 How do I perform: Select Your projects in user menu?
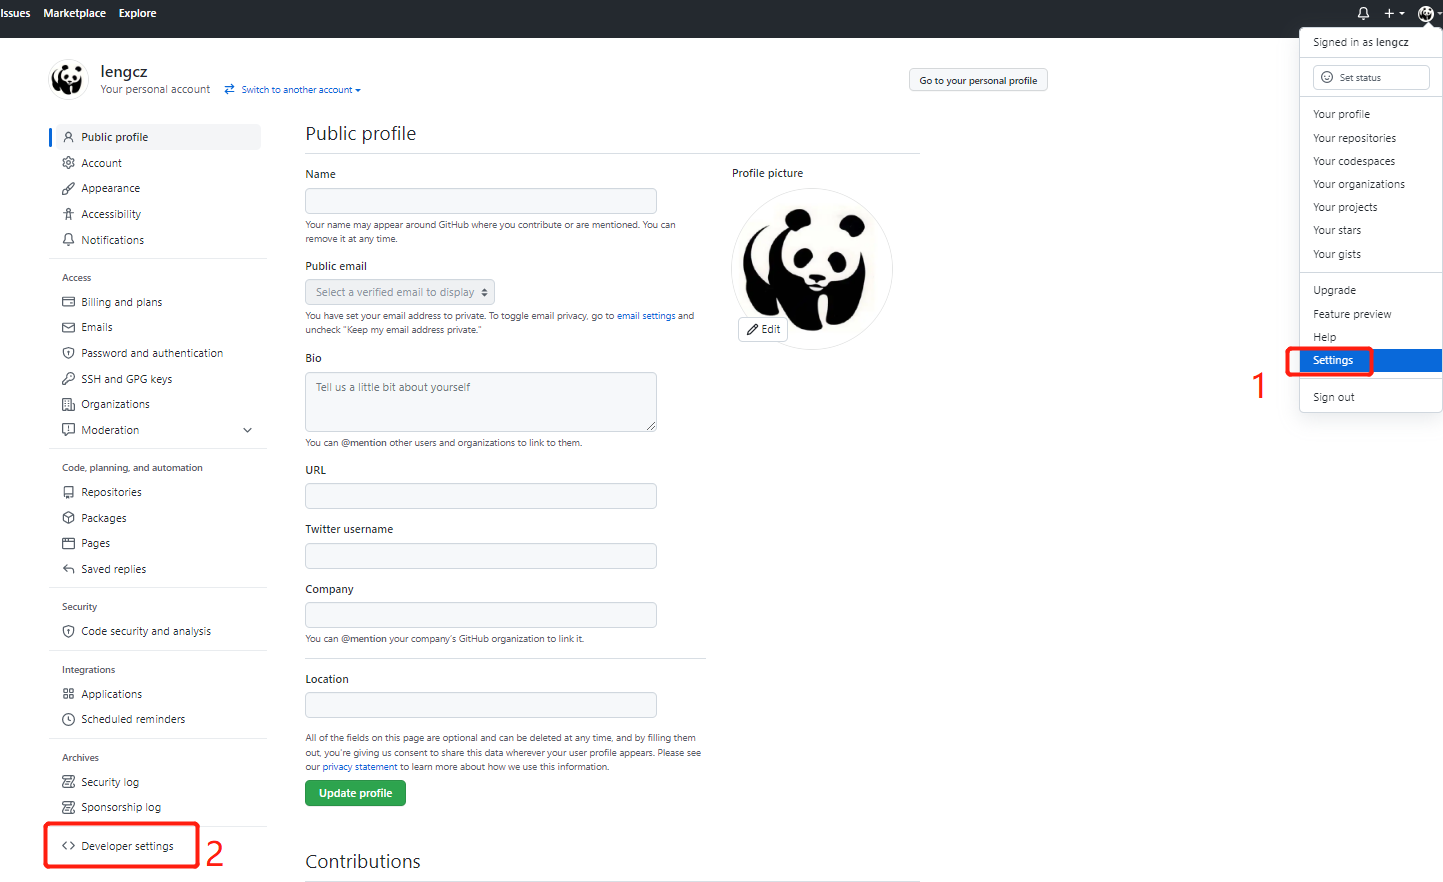(1345, 207)
